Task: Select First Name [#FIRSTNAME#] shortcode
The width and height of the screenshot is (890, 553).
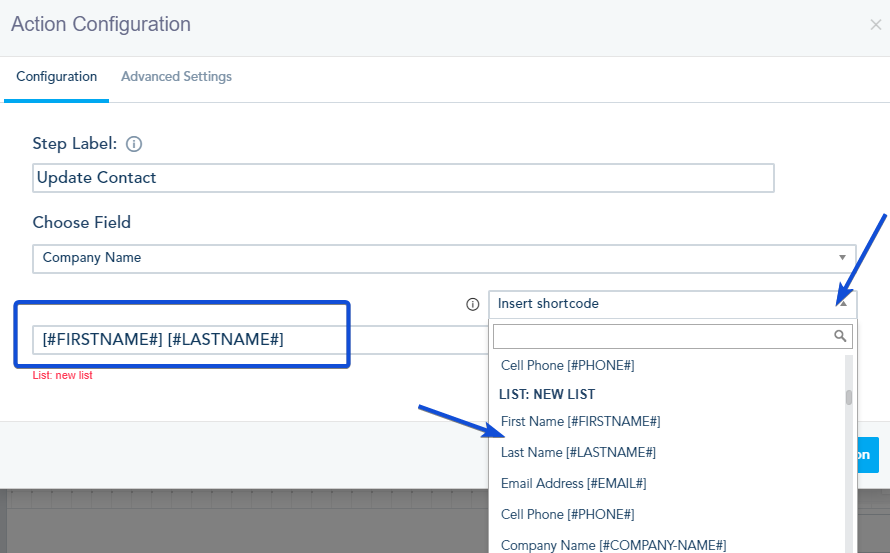Action: 580,421
